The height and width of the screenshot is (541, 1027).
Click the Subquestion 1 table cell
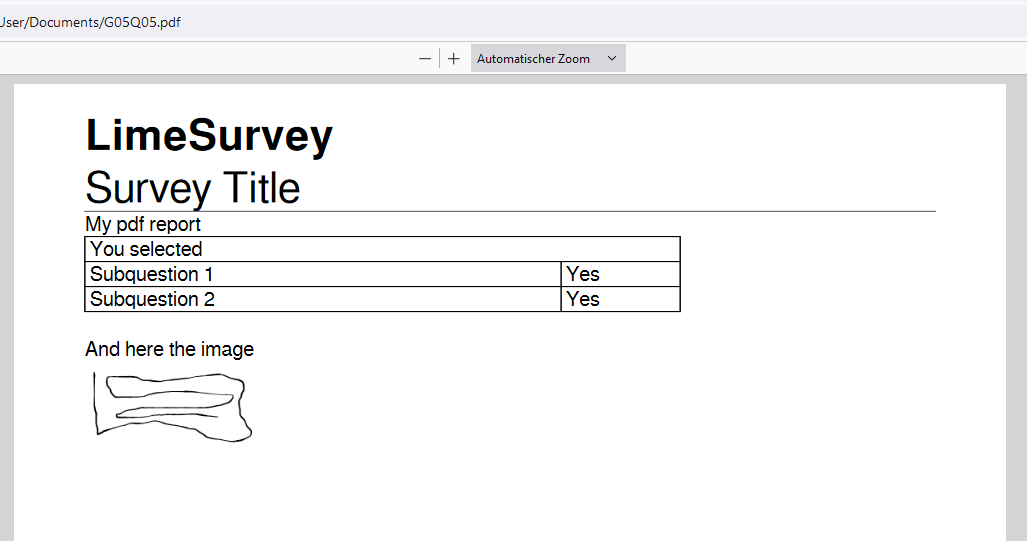[322, 274]
